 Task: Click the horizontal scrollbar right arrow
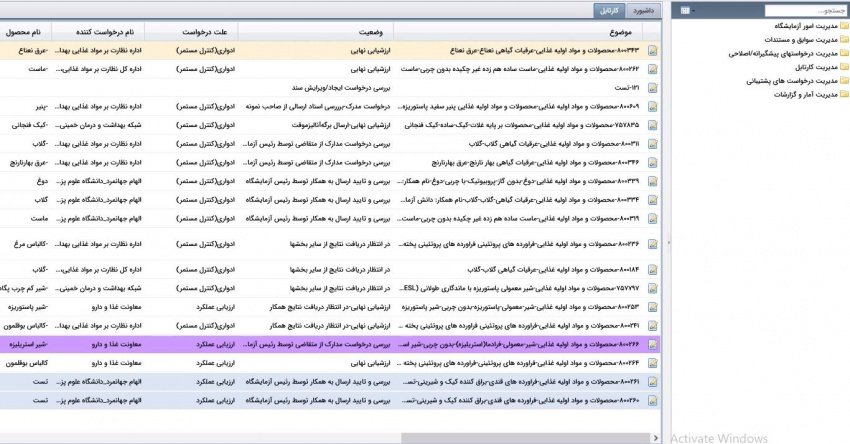pyautogui.click(x=656, y=438)
